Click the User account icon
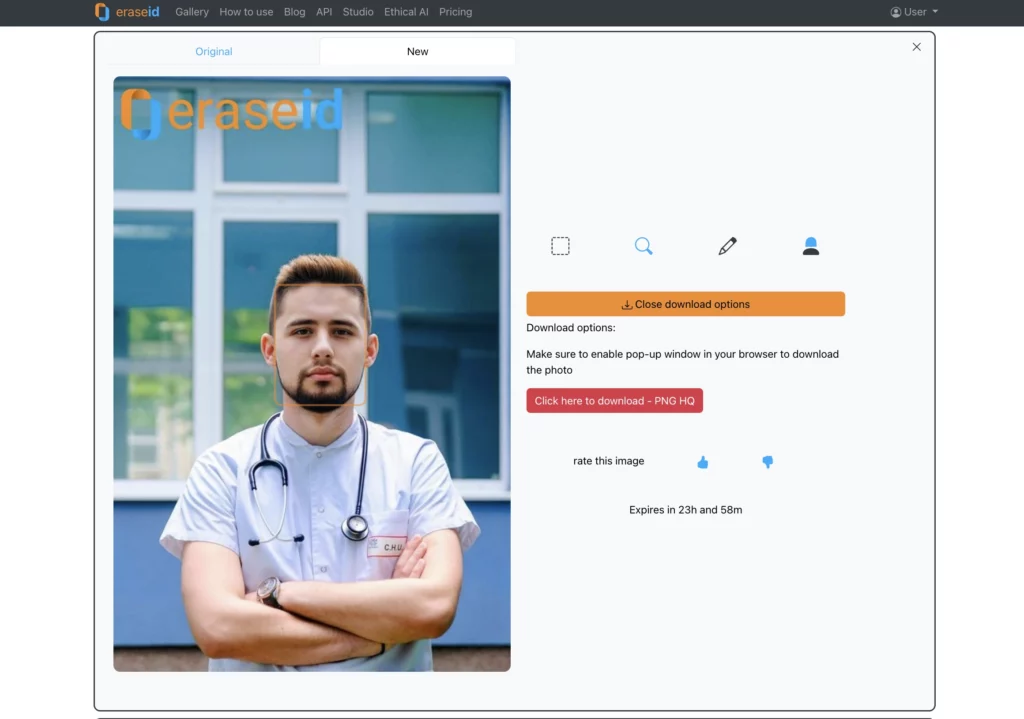 tap(895, 11)
